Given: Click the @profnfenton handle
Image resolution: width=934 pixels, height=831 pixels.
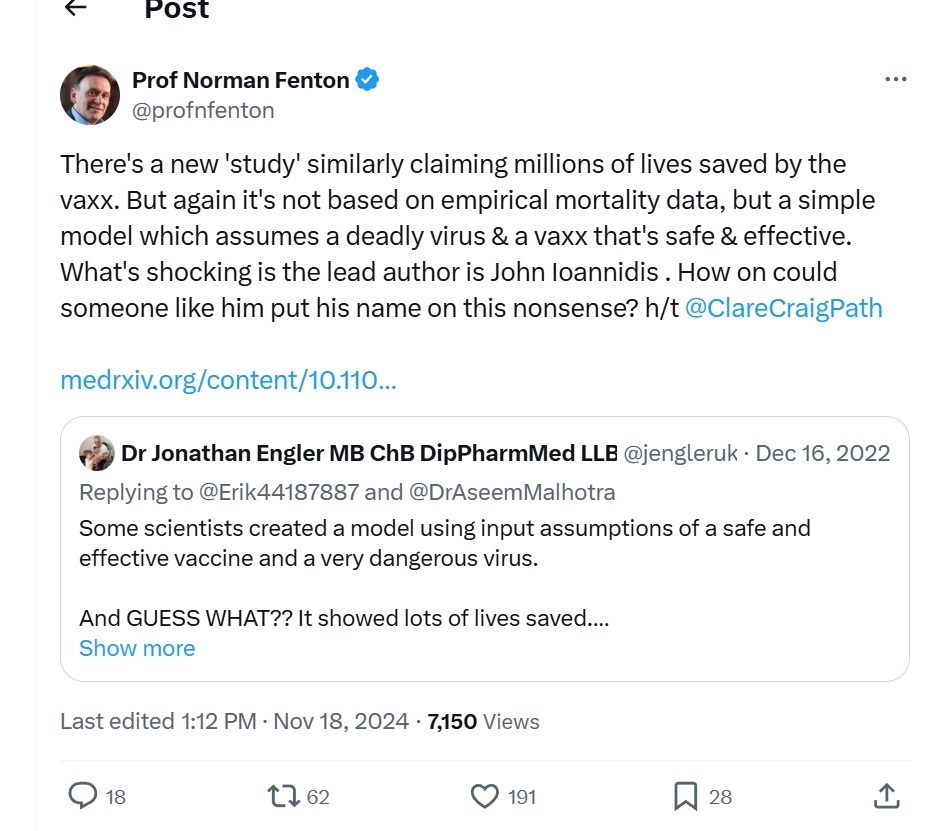Looking at the screenshot, I should click(x=203, y=110).
